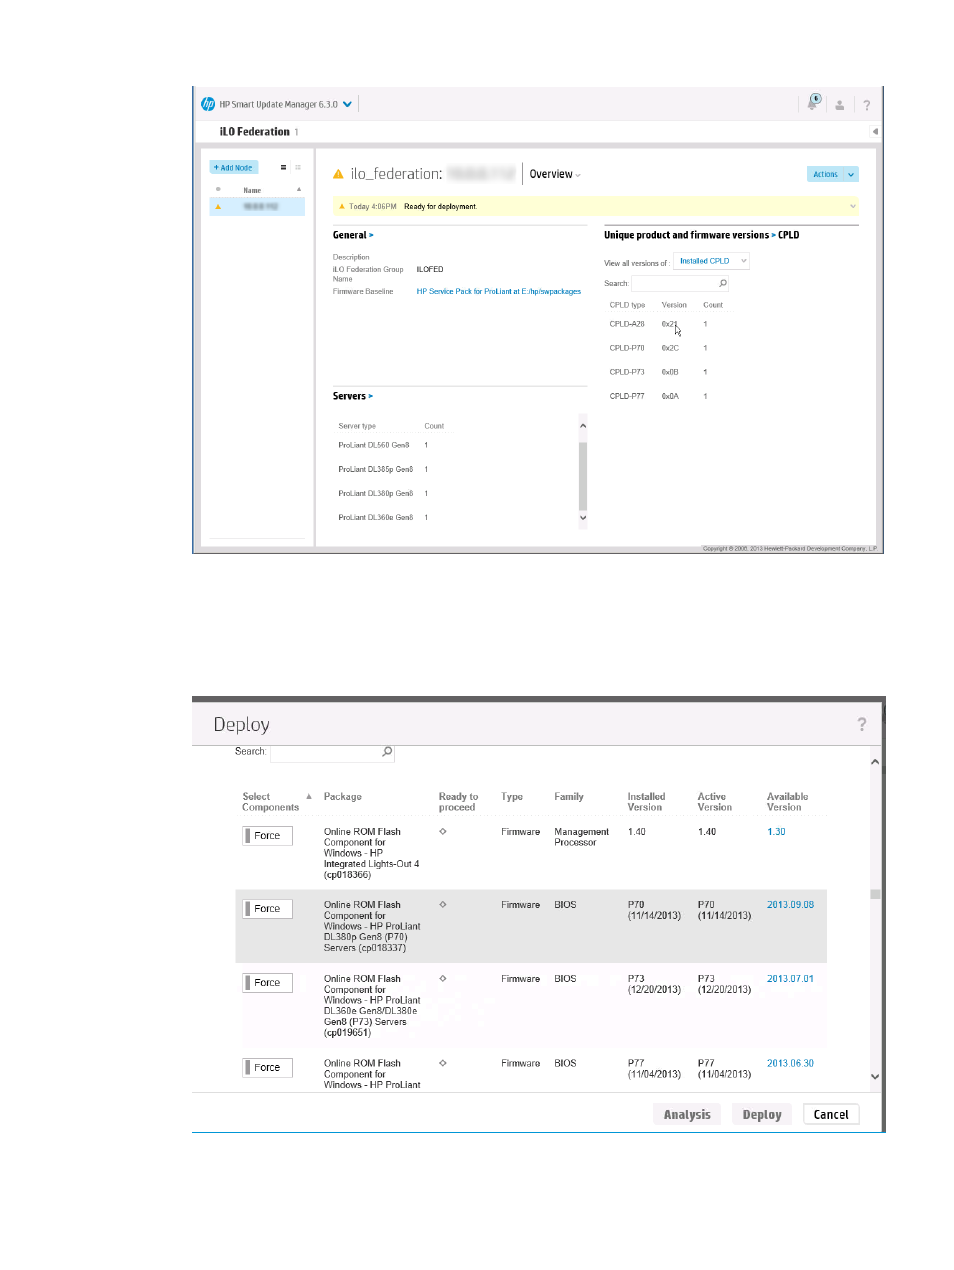Click ready-to-proceed icon for iLO 4 row

(443, 832)
